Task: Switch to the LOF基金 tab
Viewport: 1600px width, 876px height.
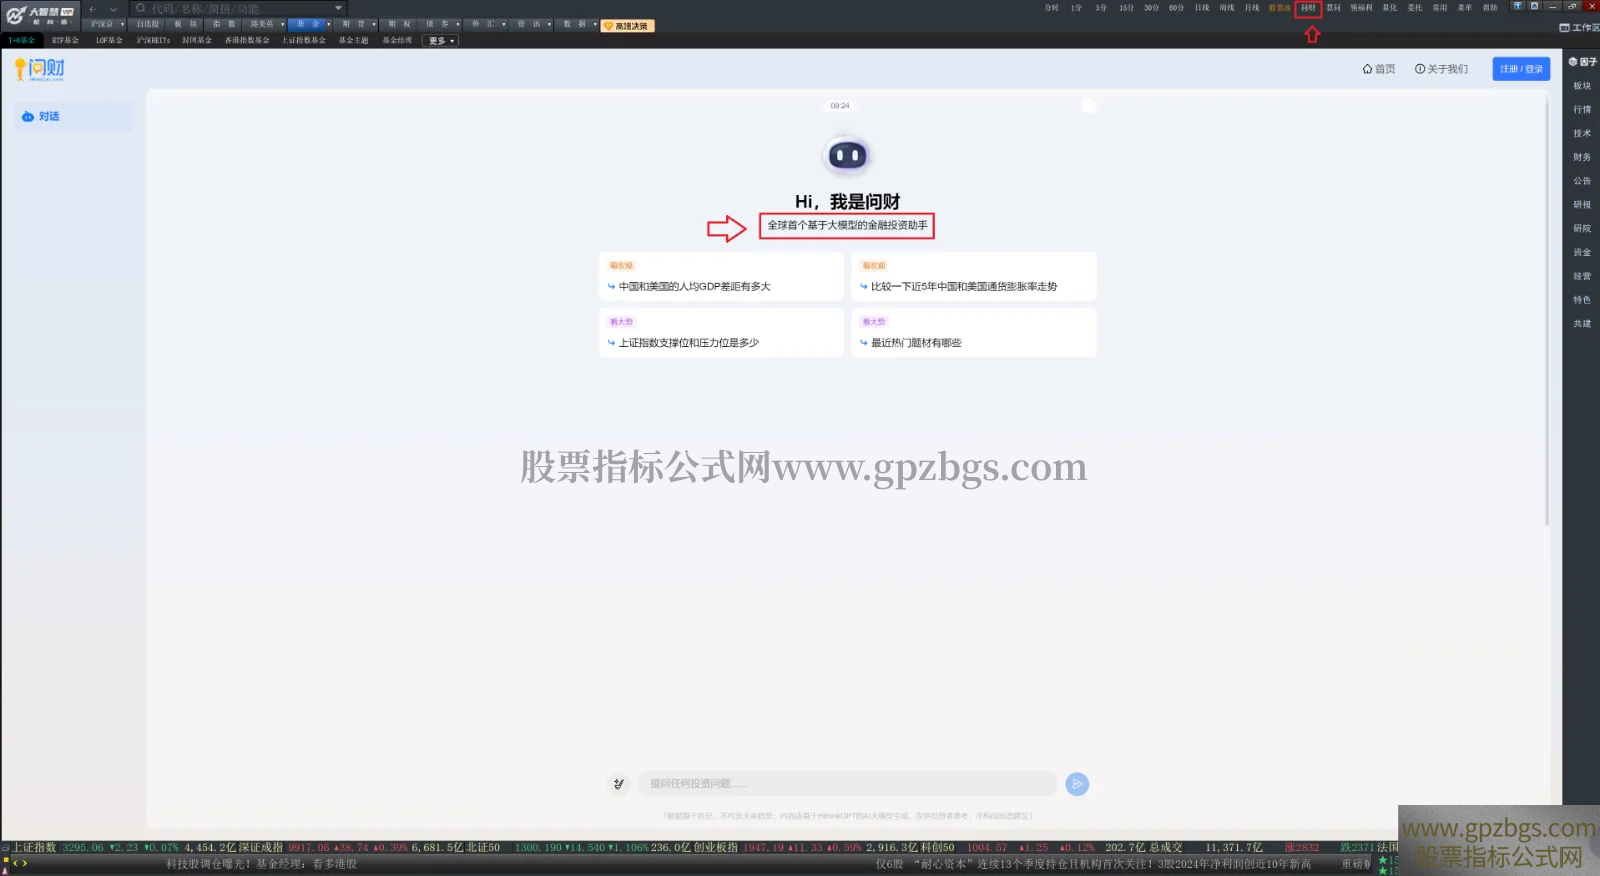Action: click(109, 41)
